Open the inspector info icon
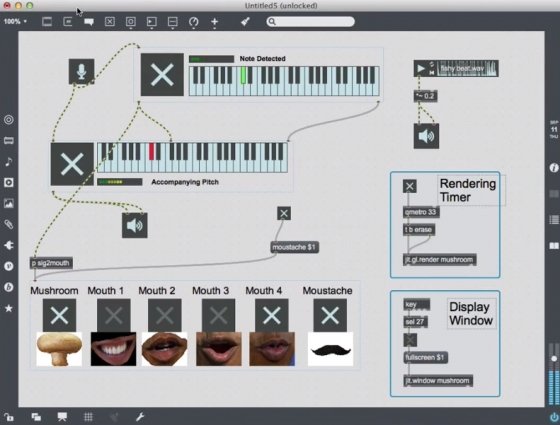The width and height of the screenshot is (560, 425). click(x=554, y=168)
